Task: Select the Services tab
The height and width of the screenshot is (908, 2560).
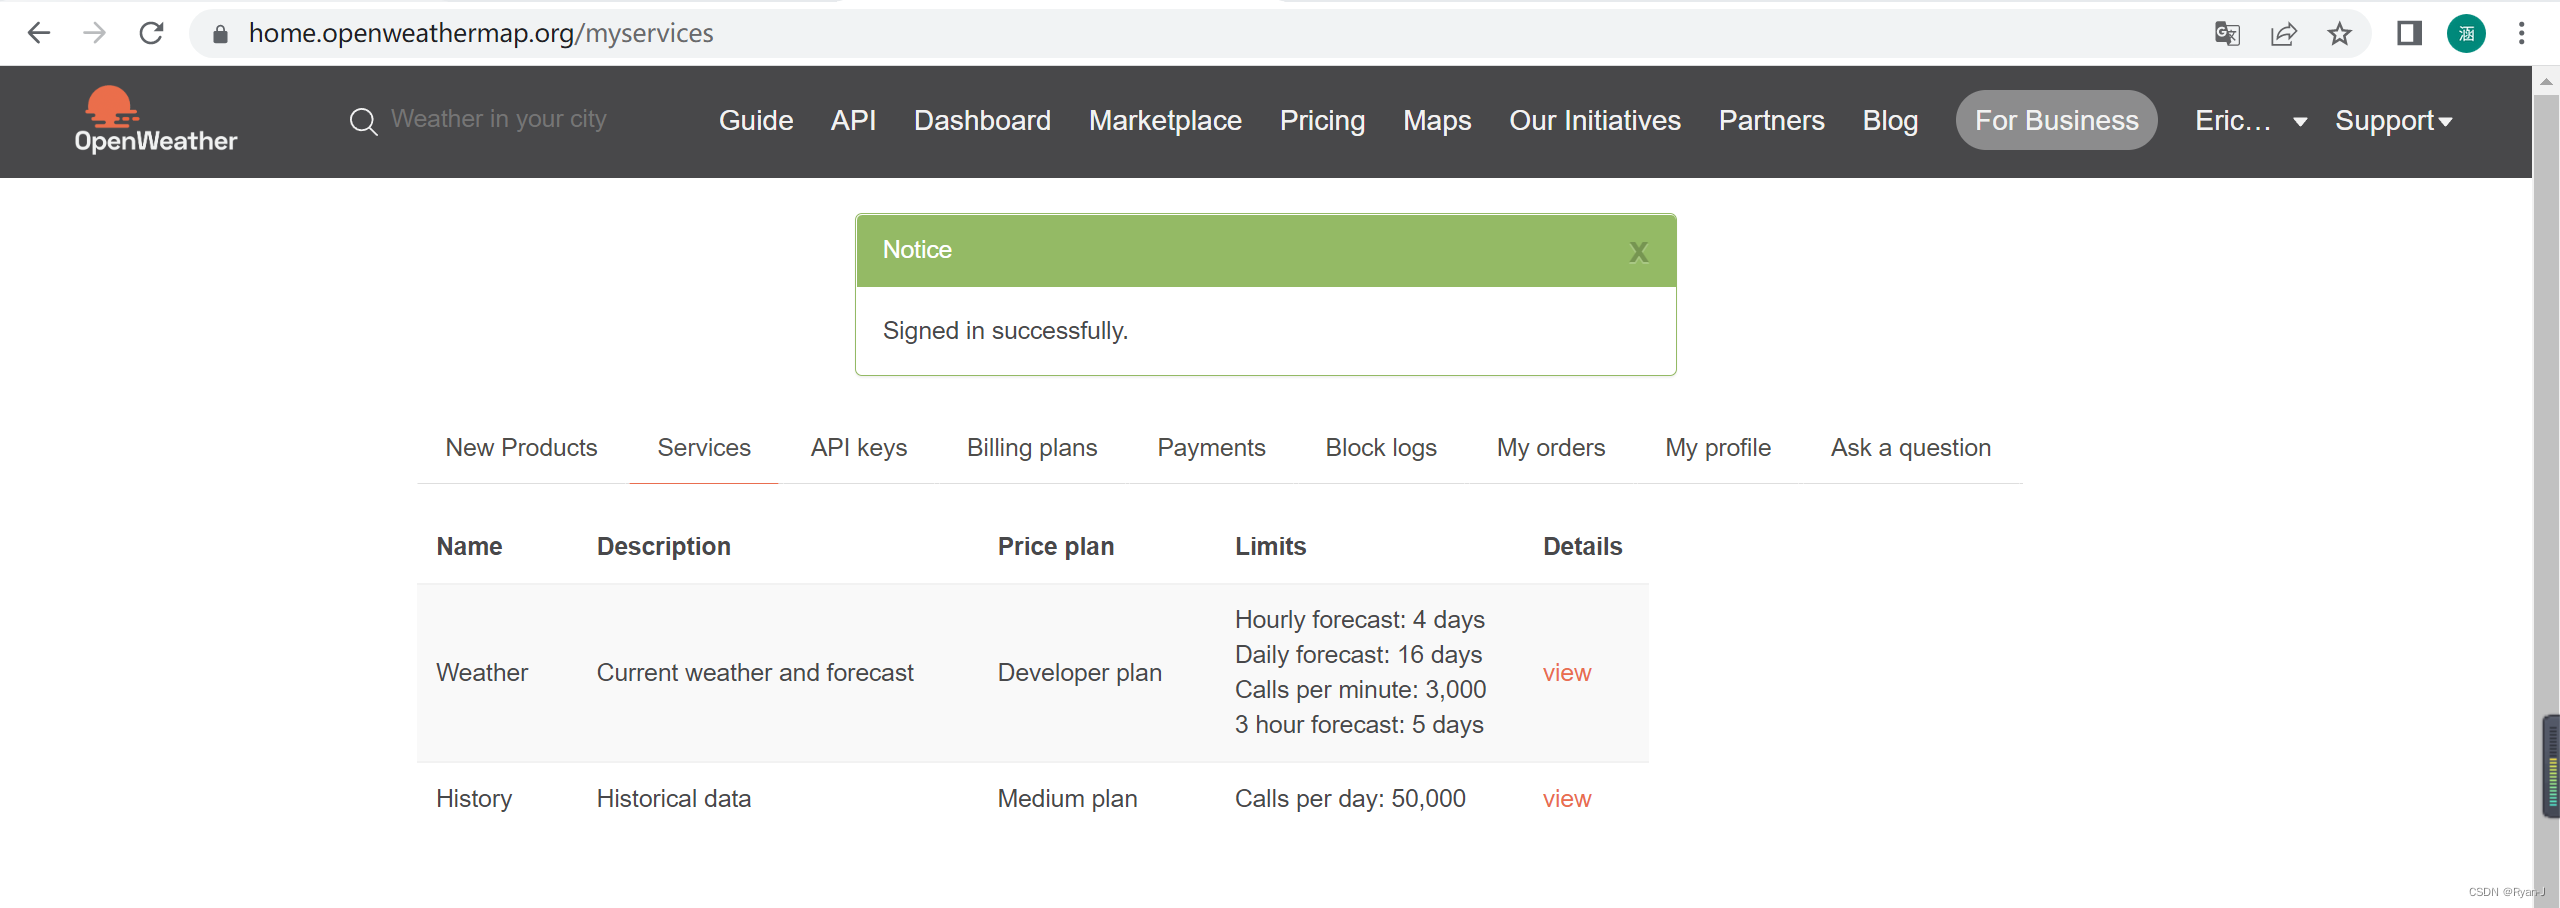Action: point(704,447)
